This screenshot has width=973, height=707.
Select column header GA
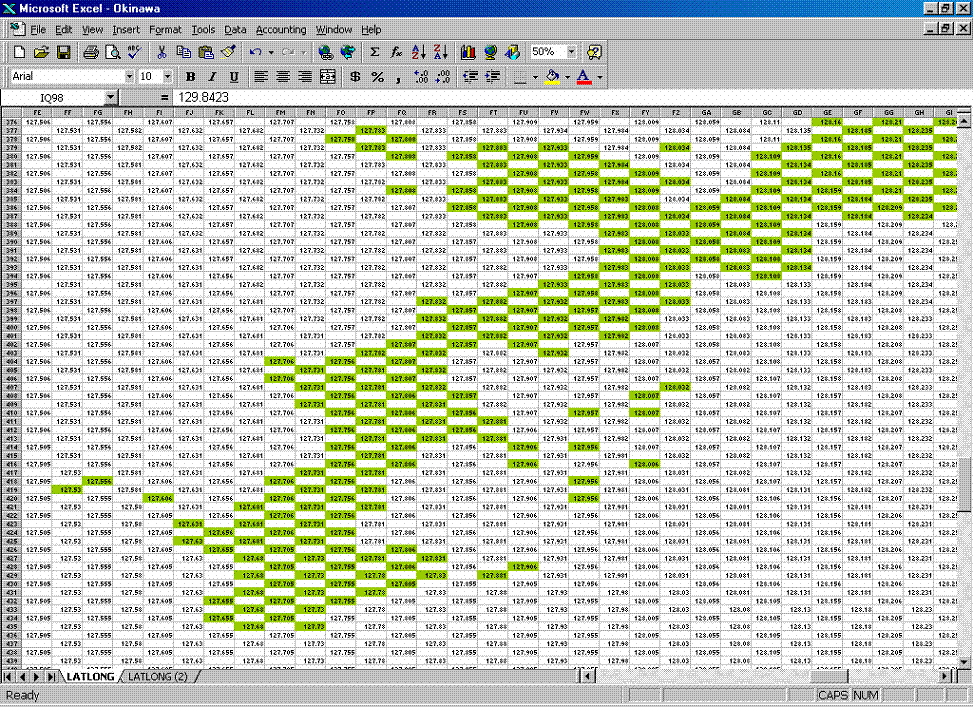point(706,112)
